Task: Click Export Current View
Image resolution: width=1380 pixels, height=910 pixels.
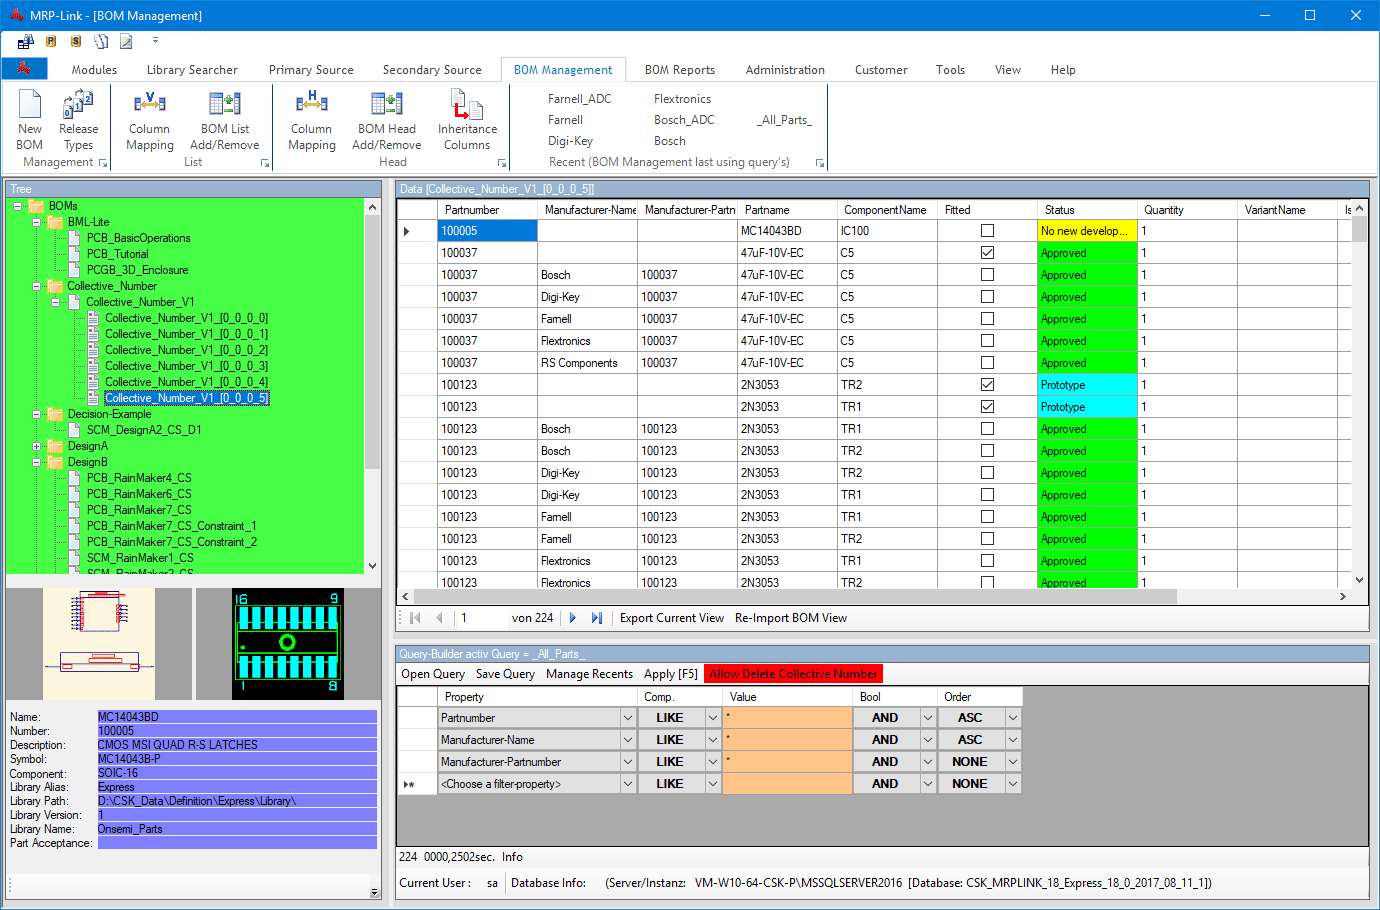Action: pyautogui.click(x=672, y=618)
